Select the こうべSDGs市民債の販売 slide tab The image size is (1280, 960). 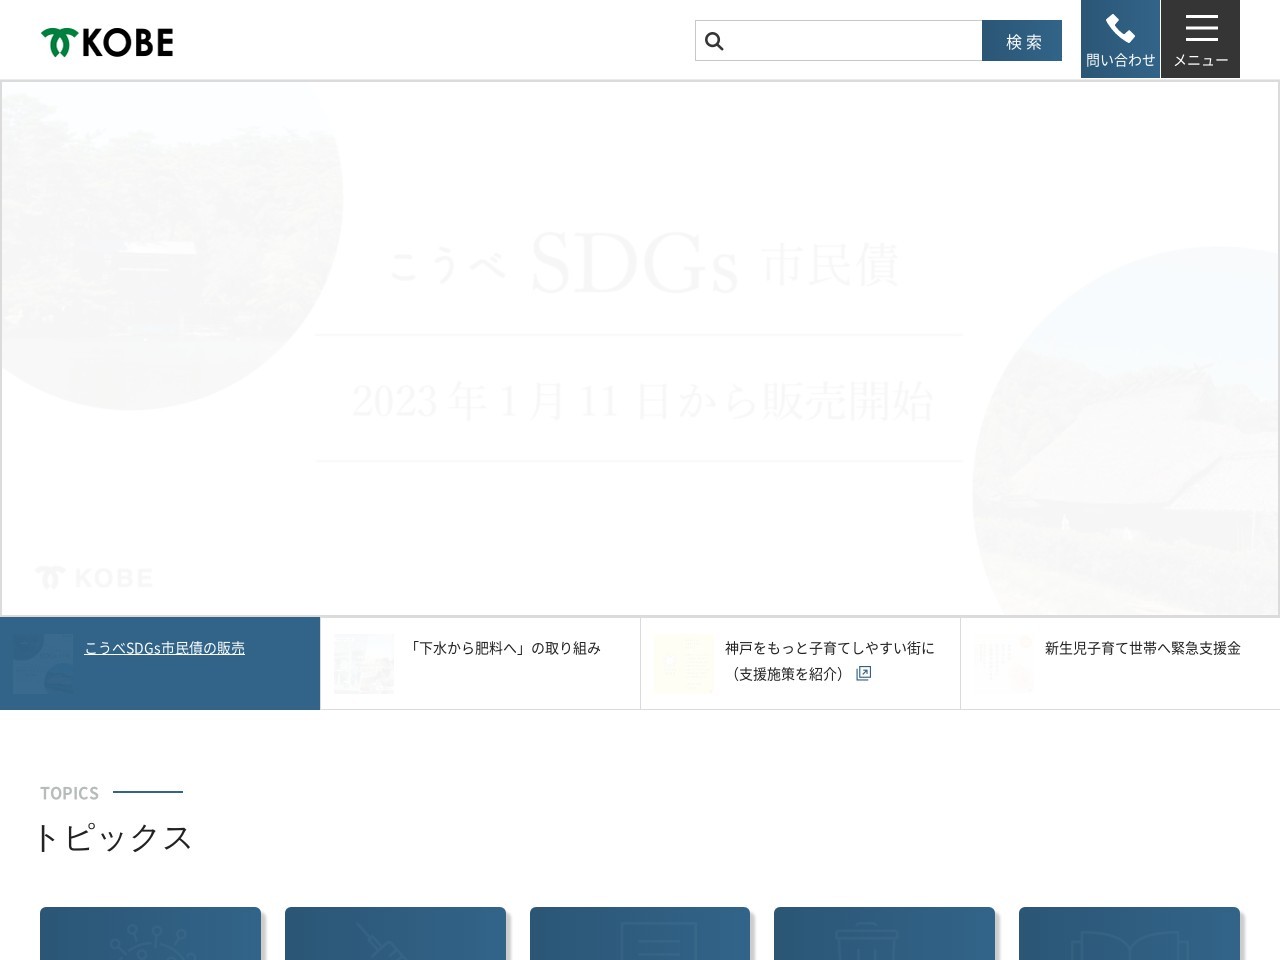[164, 648]
